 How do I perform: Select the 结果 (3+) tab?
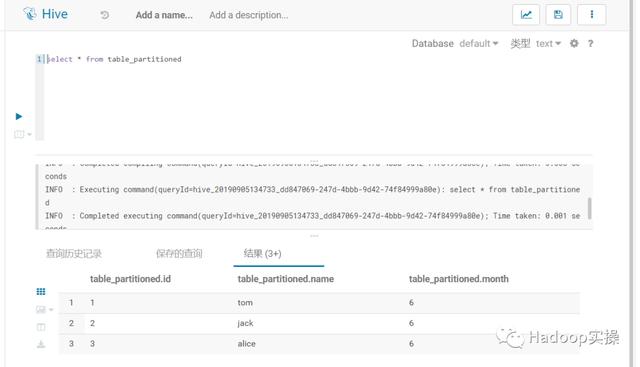click(262, 254)
